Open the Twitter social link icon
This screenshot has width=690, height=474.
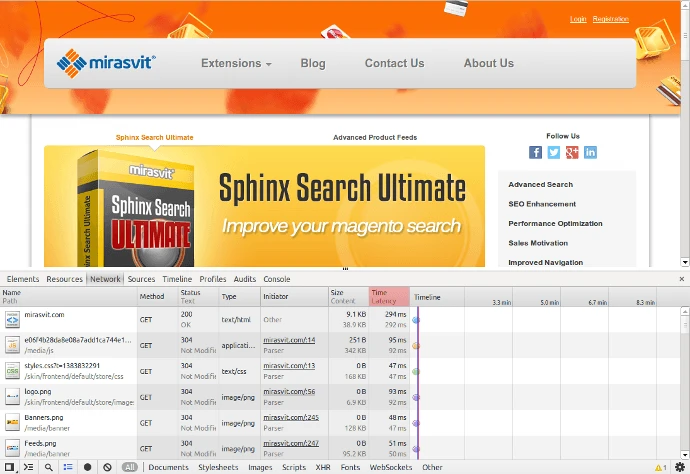click(x=554, y=152)
